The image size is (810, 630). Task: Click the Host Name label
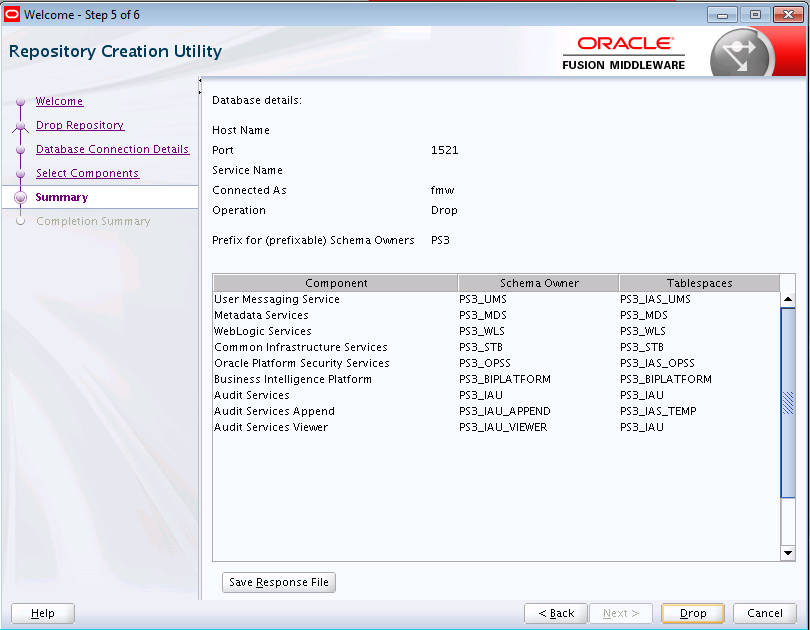pos(241,131)
